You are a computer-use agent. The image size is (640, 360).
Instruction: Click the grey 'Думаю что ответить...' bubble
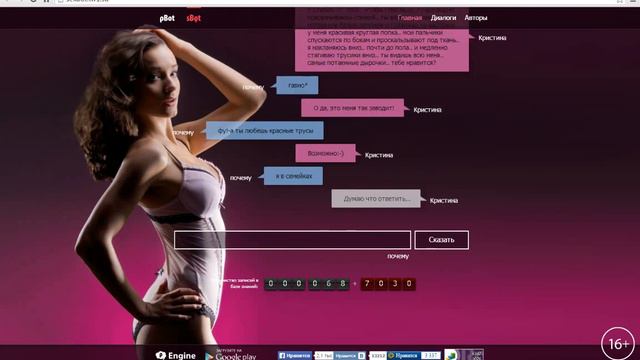click(x=376, y=199)
